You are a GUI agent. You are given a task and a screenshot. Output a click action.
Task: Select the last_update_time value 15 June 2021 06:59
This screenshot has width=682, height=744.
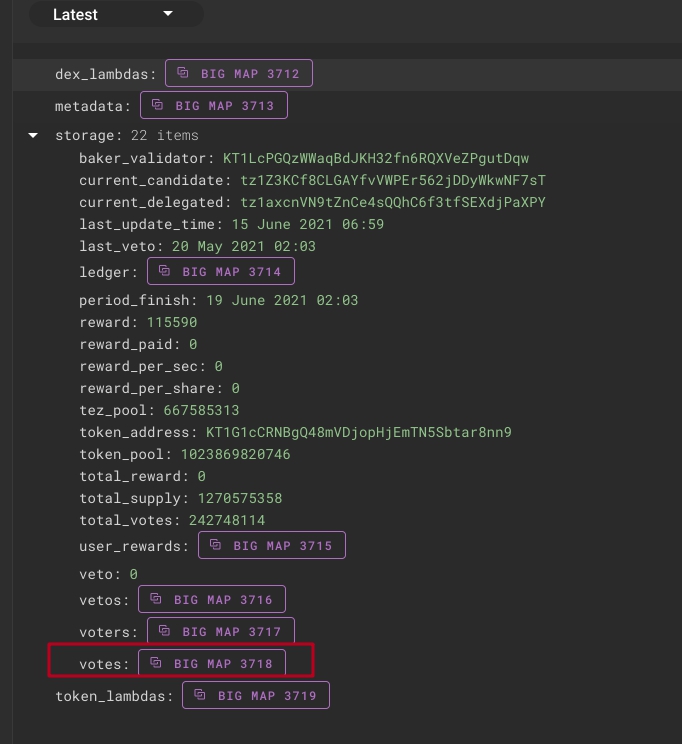pyautogui.click(x=308, y=224)
